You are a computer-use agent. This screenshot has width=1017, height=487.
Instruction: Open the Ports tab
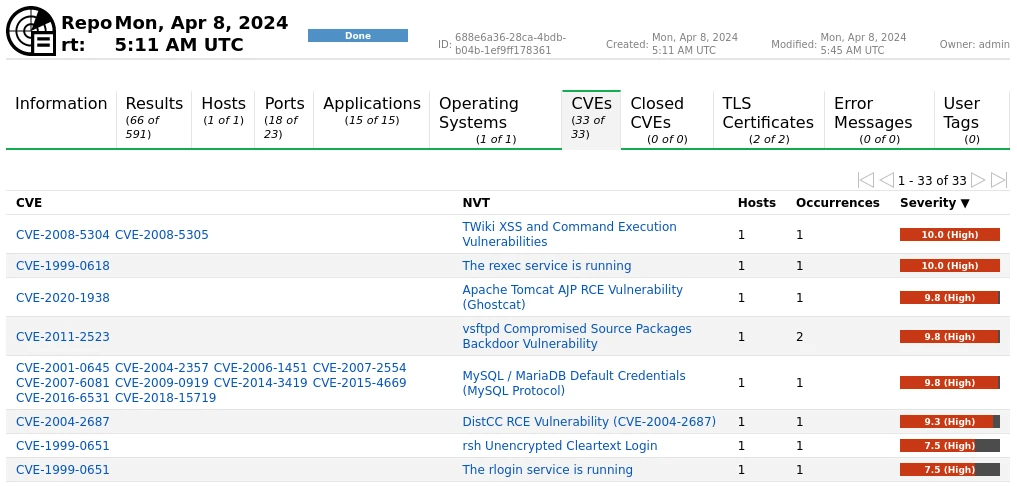[x=284, y=118]
